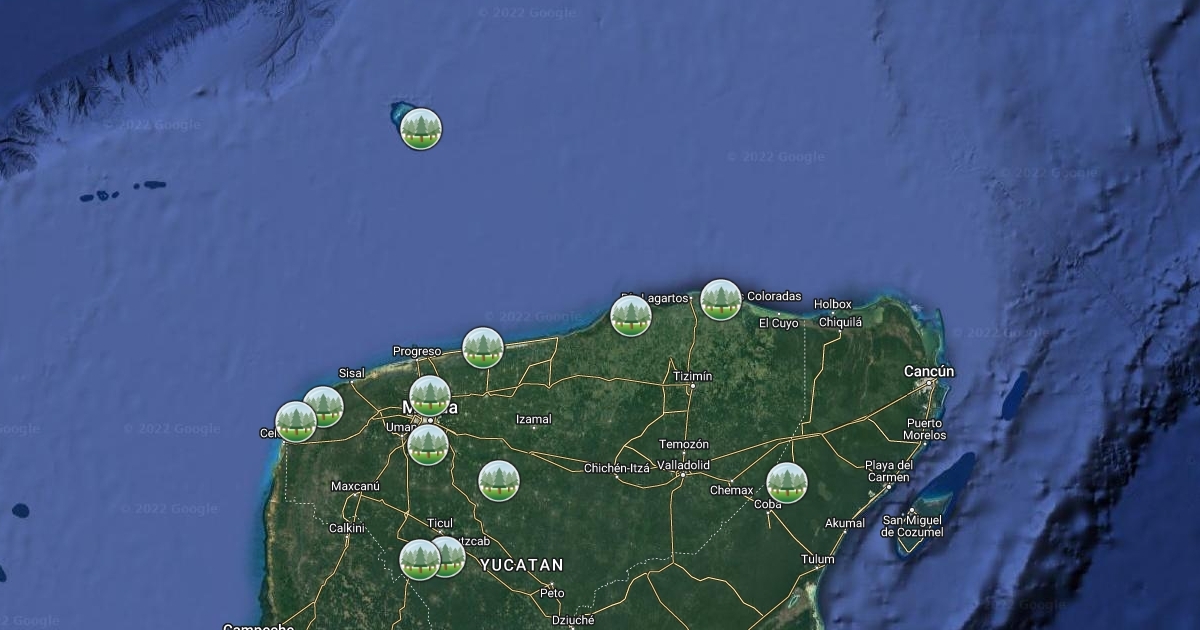This screenshot has width=1200, height=630.
Task: Open the forest marker south of Izamal
Action: 499,481
